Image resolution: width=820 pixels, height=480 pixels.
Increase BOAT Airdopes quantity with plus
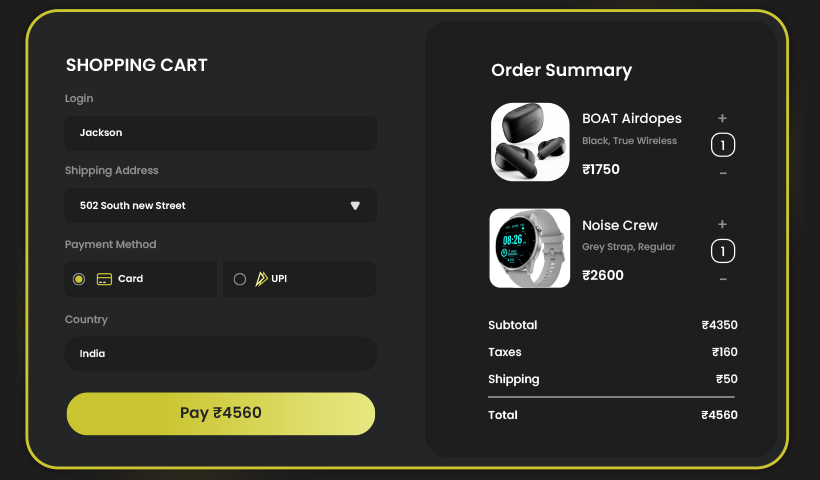point(723,118)
